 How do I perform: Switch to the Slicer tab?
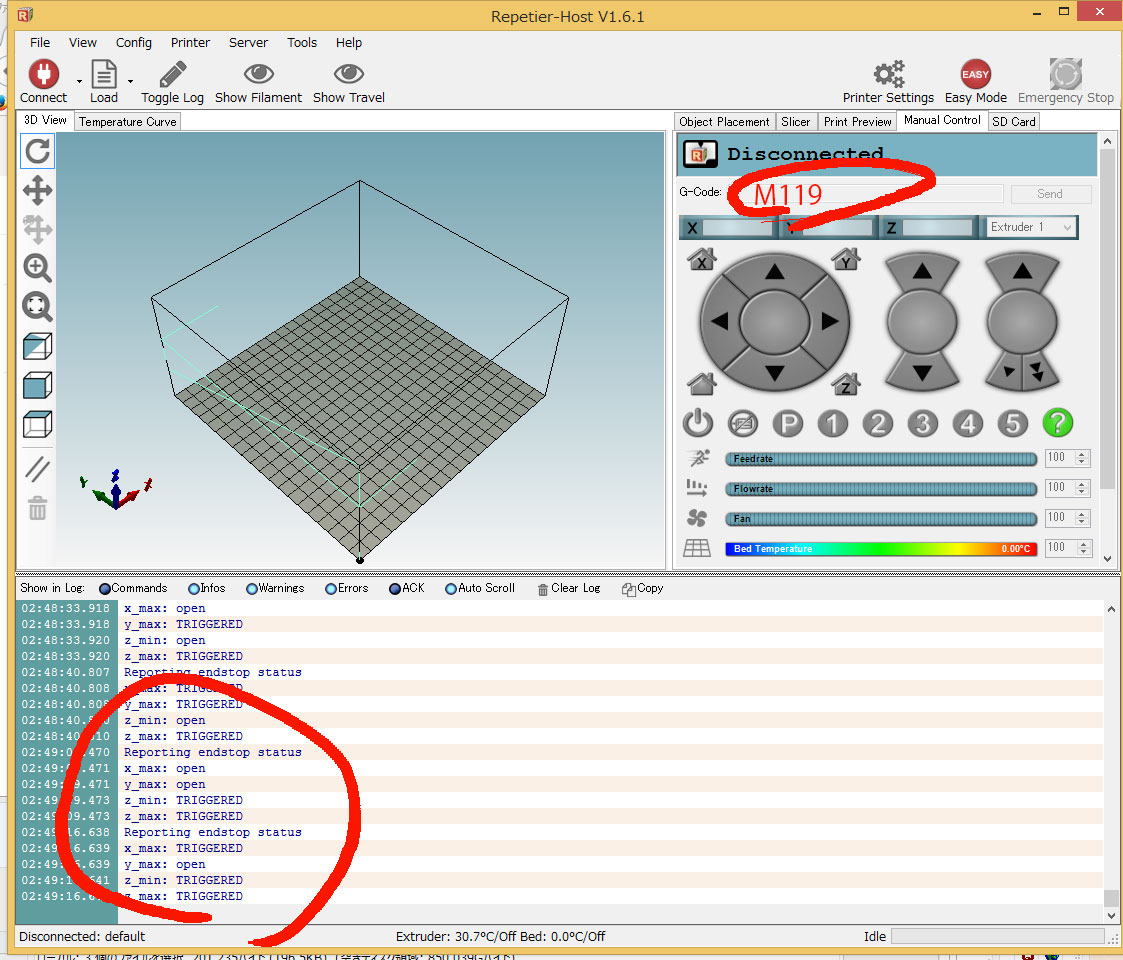(x=796, y=122)
